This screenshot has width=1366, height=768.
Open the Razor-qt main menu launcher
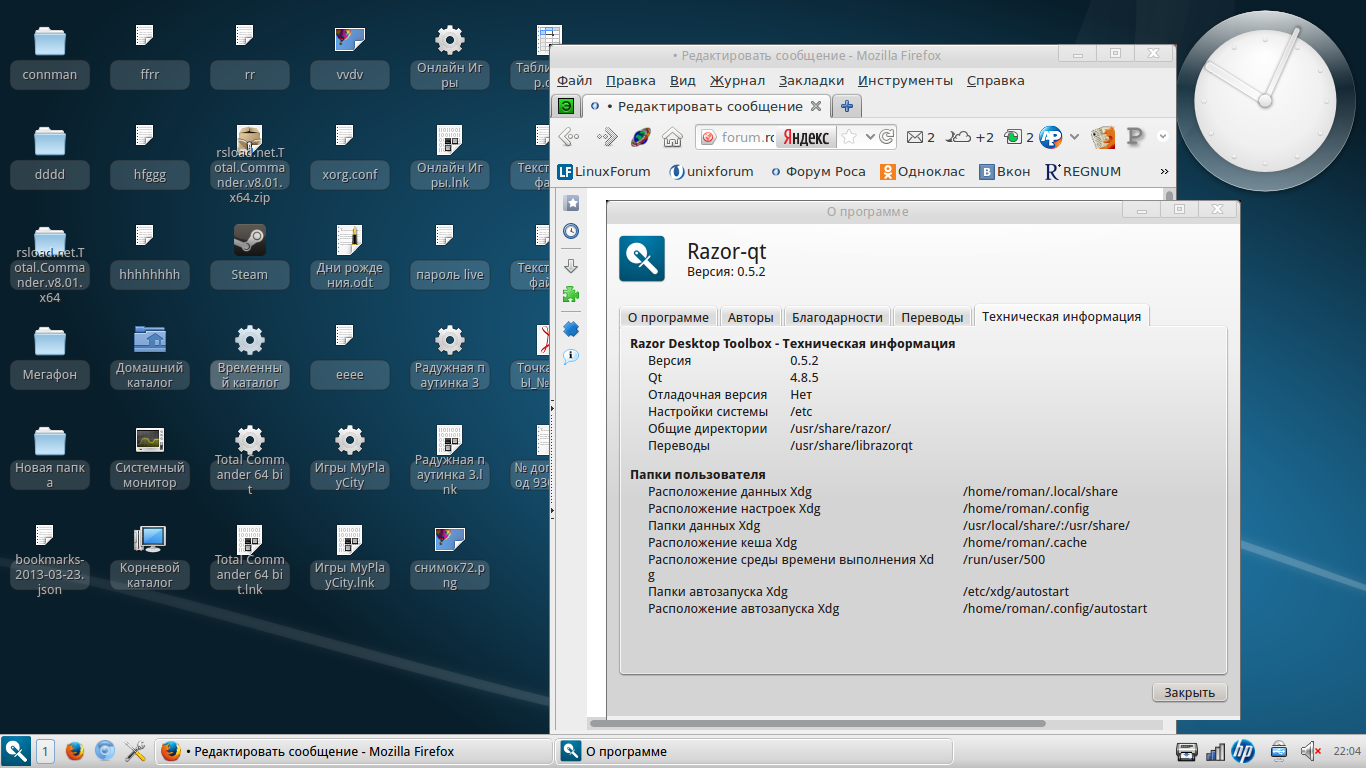16,751
